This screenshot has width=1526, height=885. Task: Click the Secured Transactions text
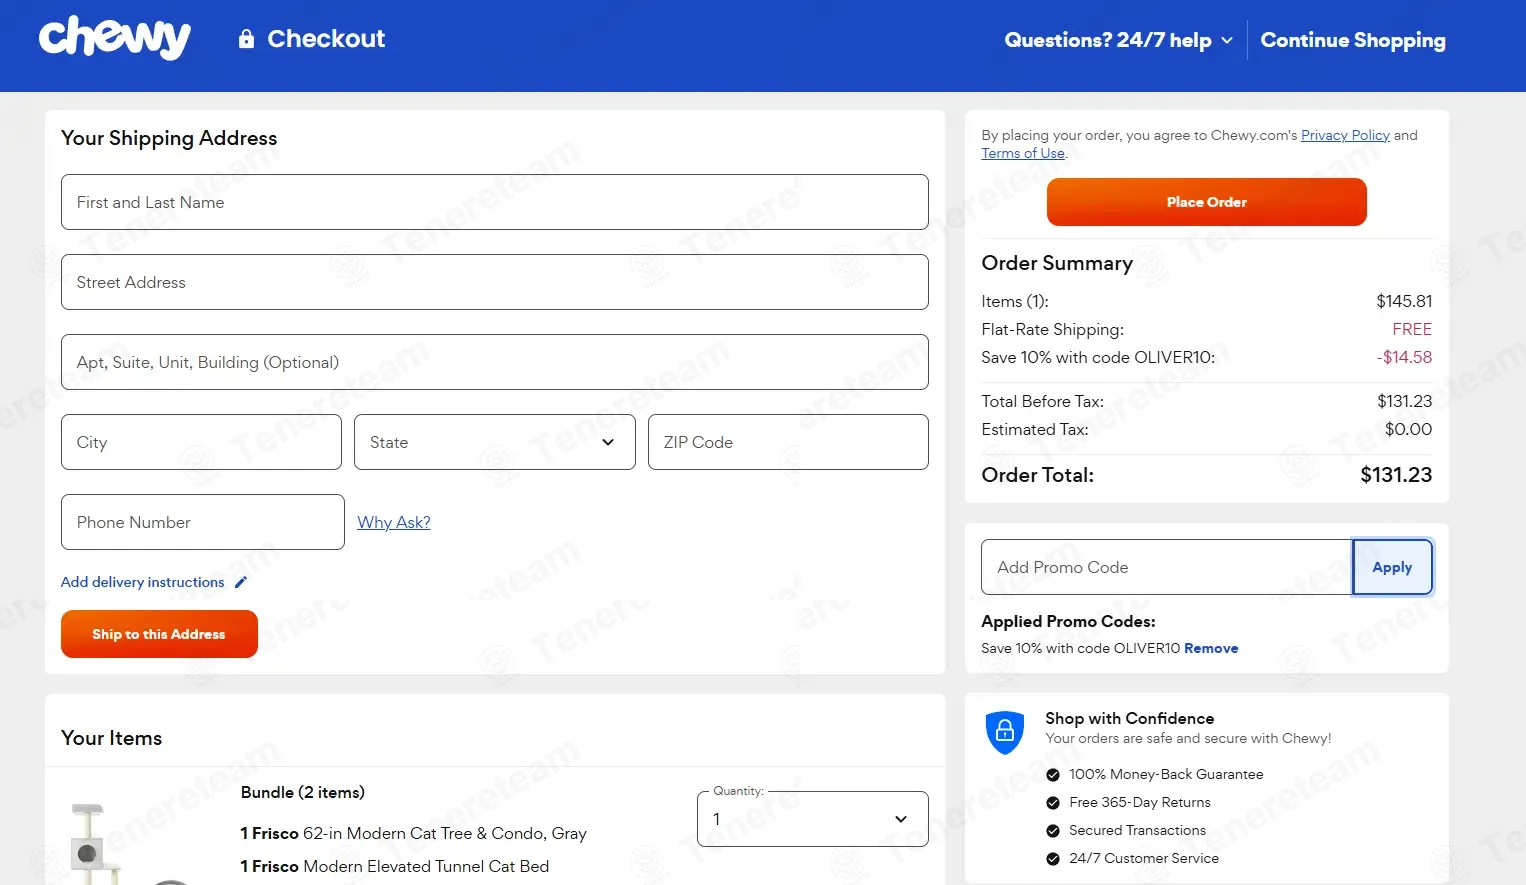point(1137,830)
